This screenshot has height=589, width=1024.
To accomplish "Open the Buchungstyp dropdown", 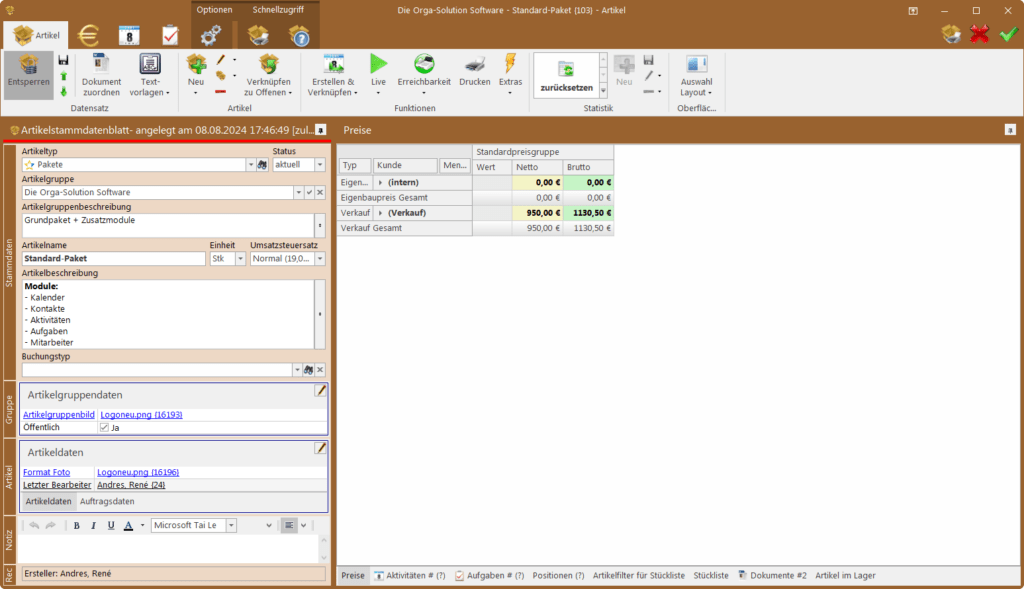I will click(297, 370).
